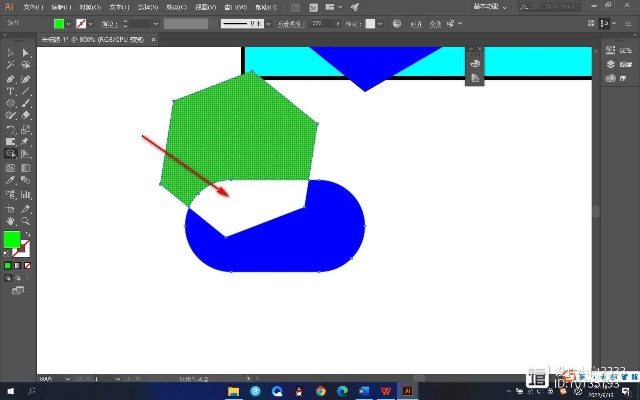
Task: Select the Lasso tool
Action: click(x=25, y=65)
